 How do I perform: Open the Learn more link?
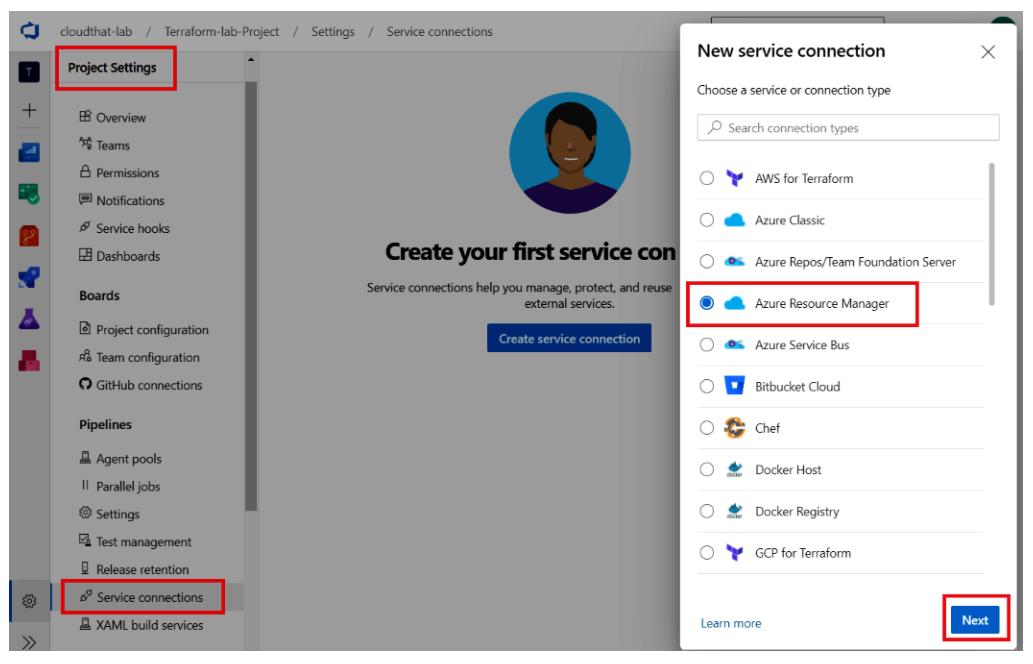click(731, 623)
